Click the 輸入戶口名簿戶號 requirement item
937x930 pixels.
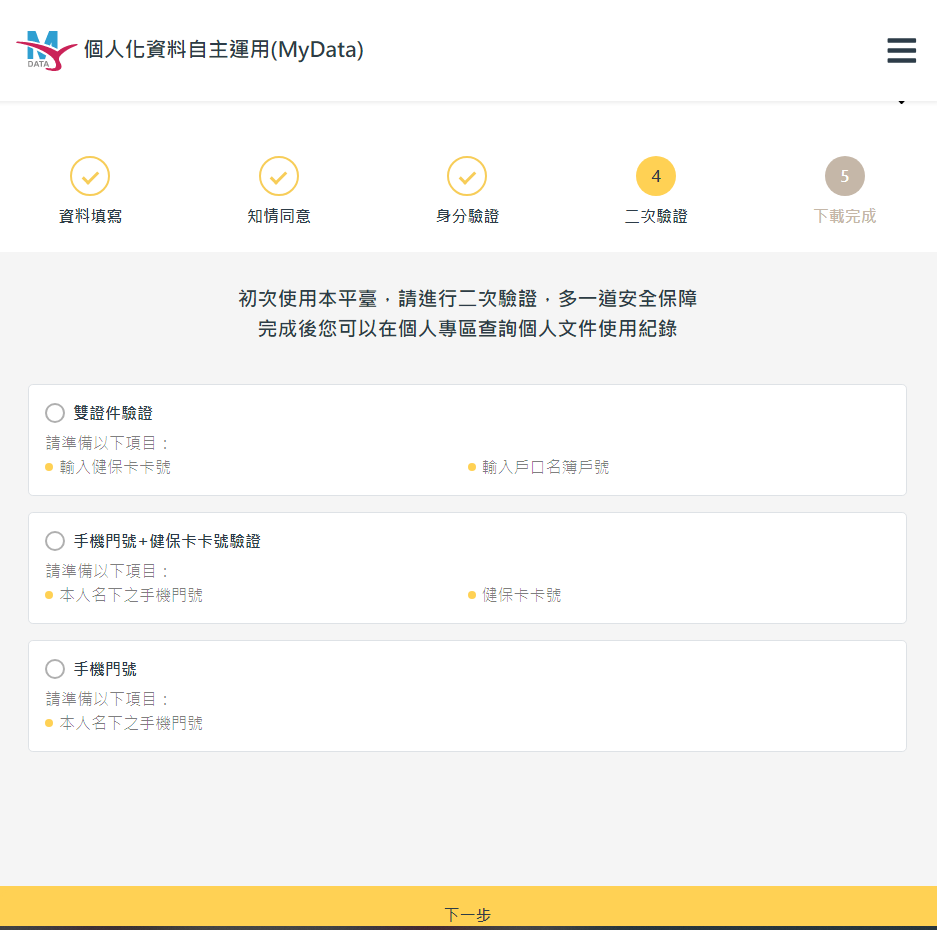pos(545,467)
